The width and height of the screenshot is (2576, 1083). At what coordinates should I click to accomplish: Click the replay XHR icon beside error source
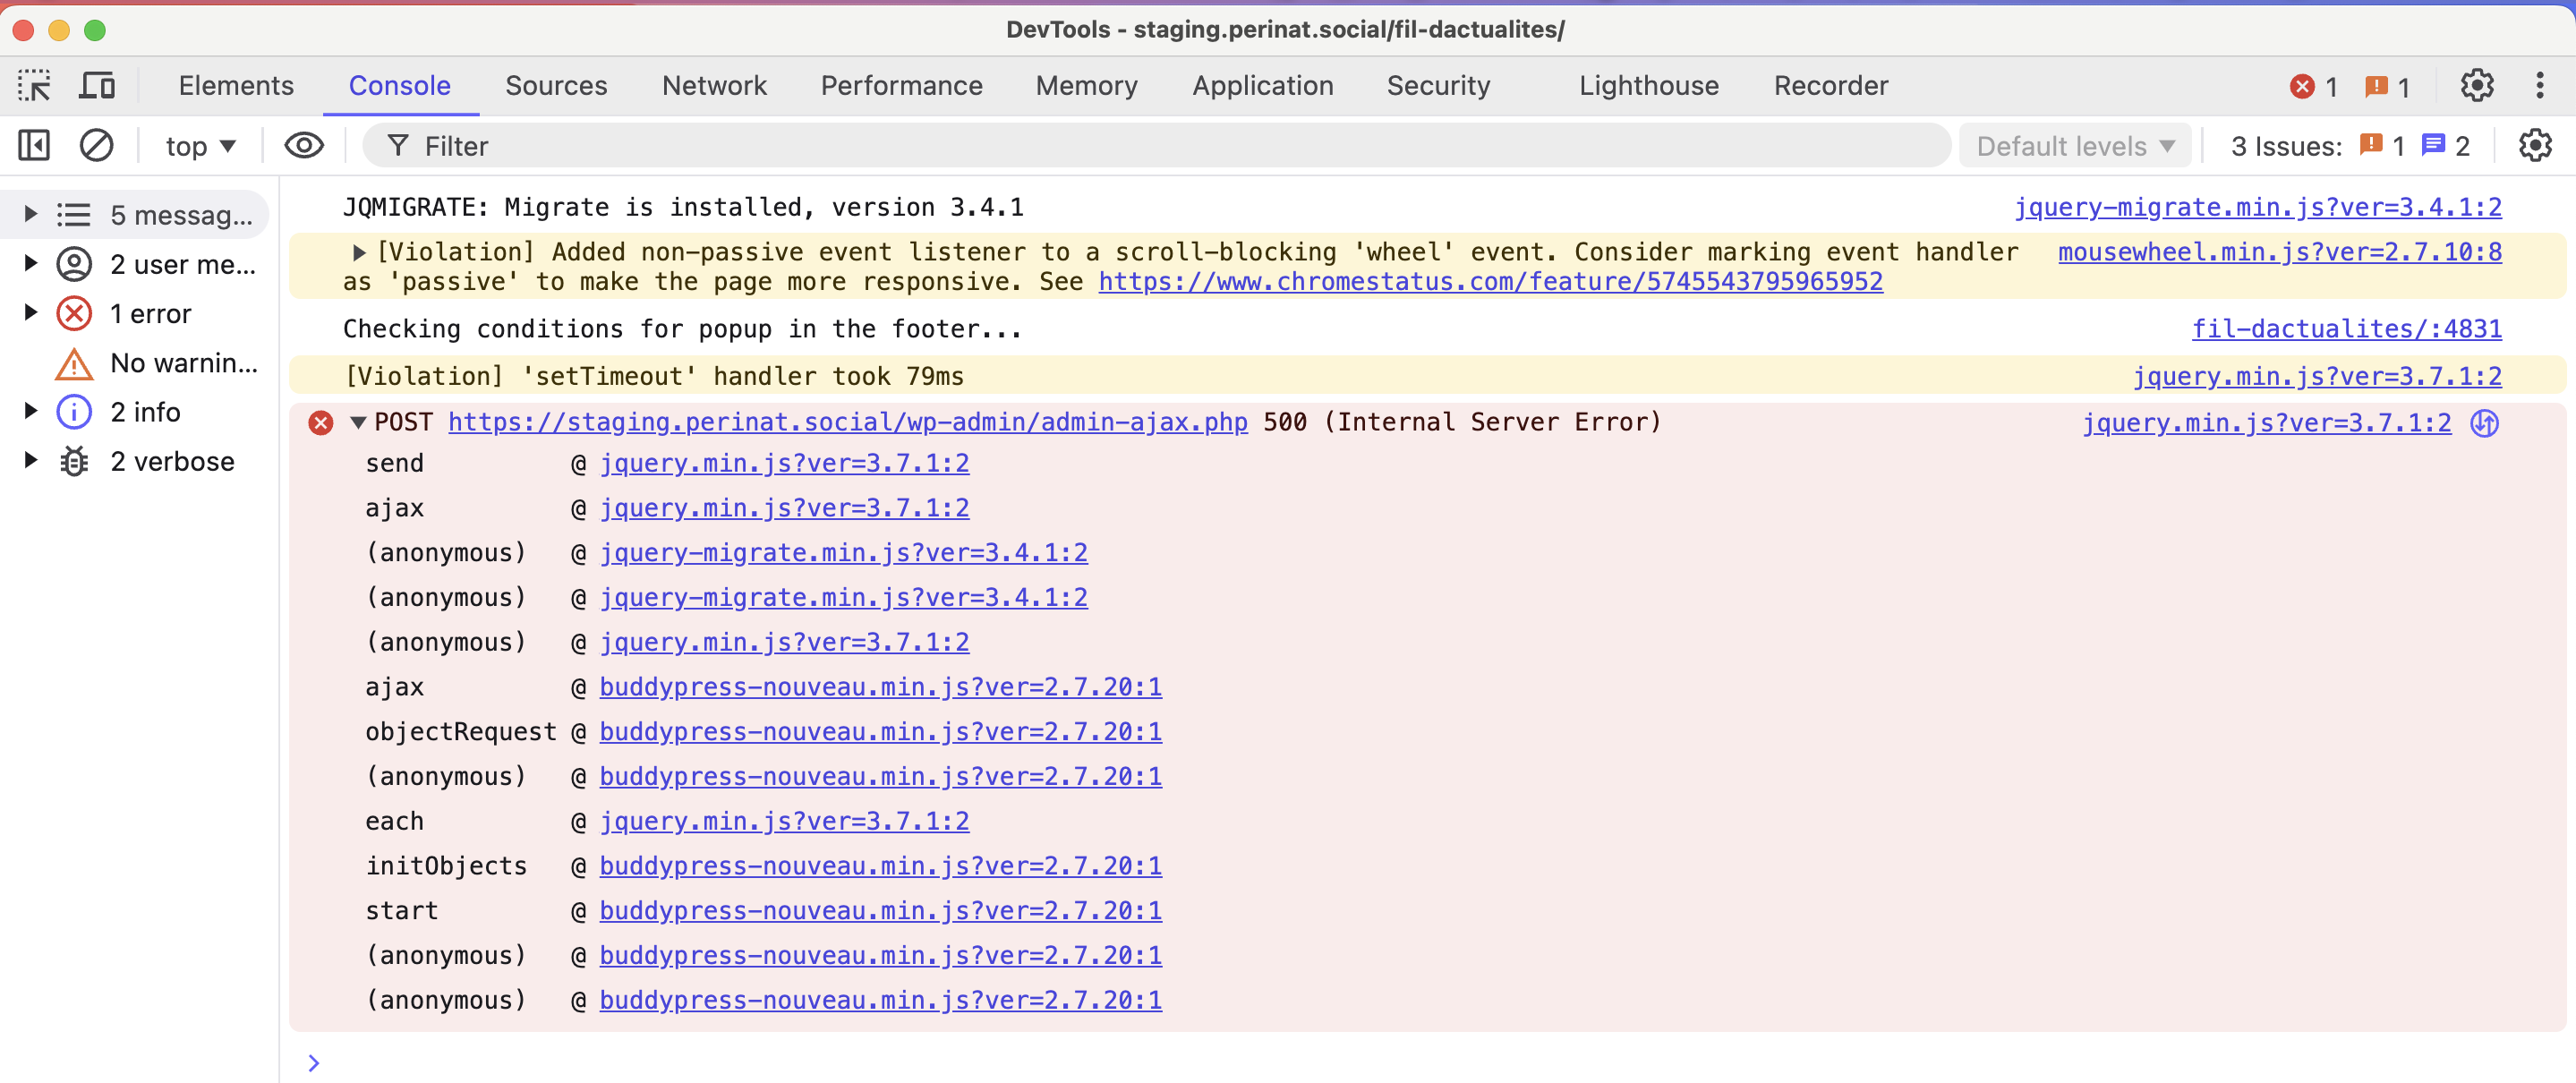2484,423
